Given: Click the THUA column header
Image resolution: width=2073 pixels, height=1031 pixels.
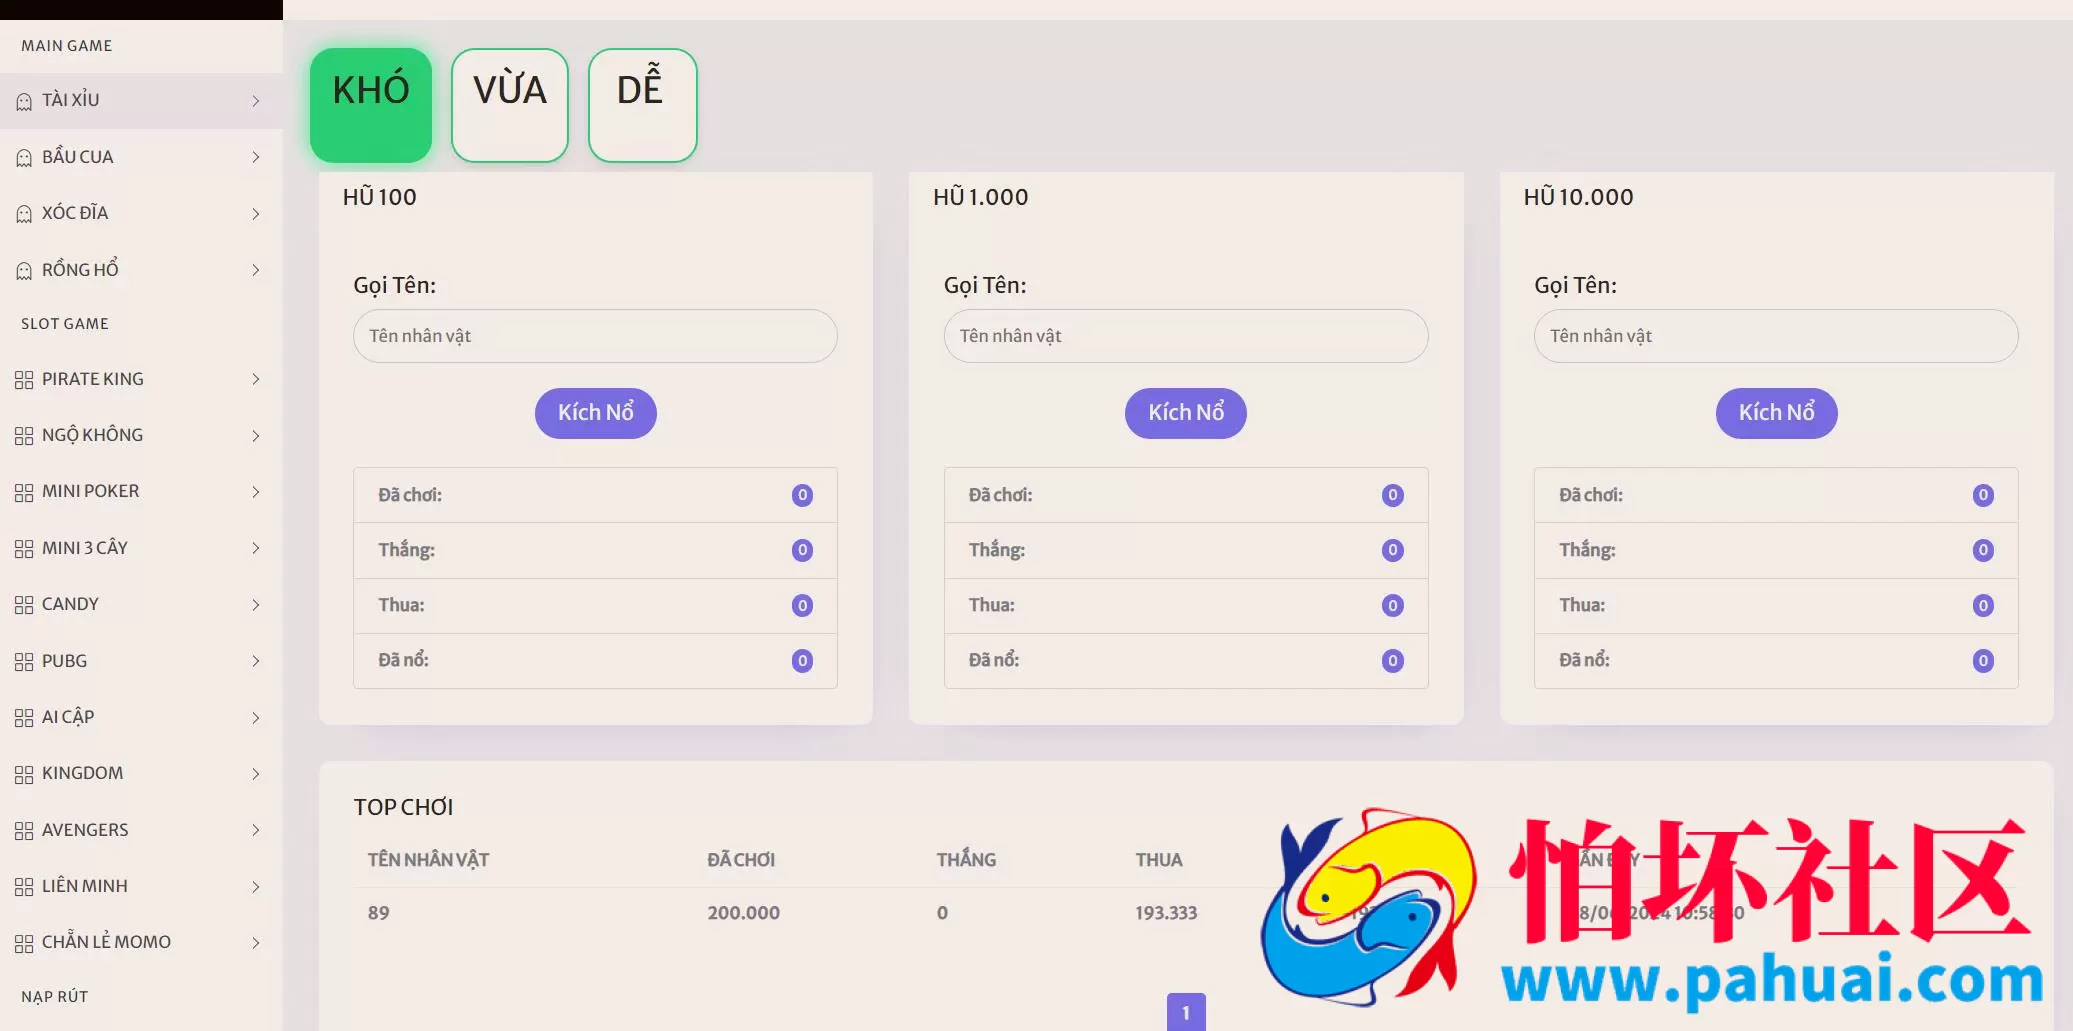Looking at the screenshot, I should pos(1159,860).
